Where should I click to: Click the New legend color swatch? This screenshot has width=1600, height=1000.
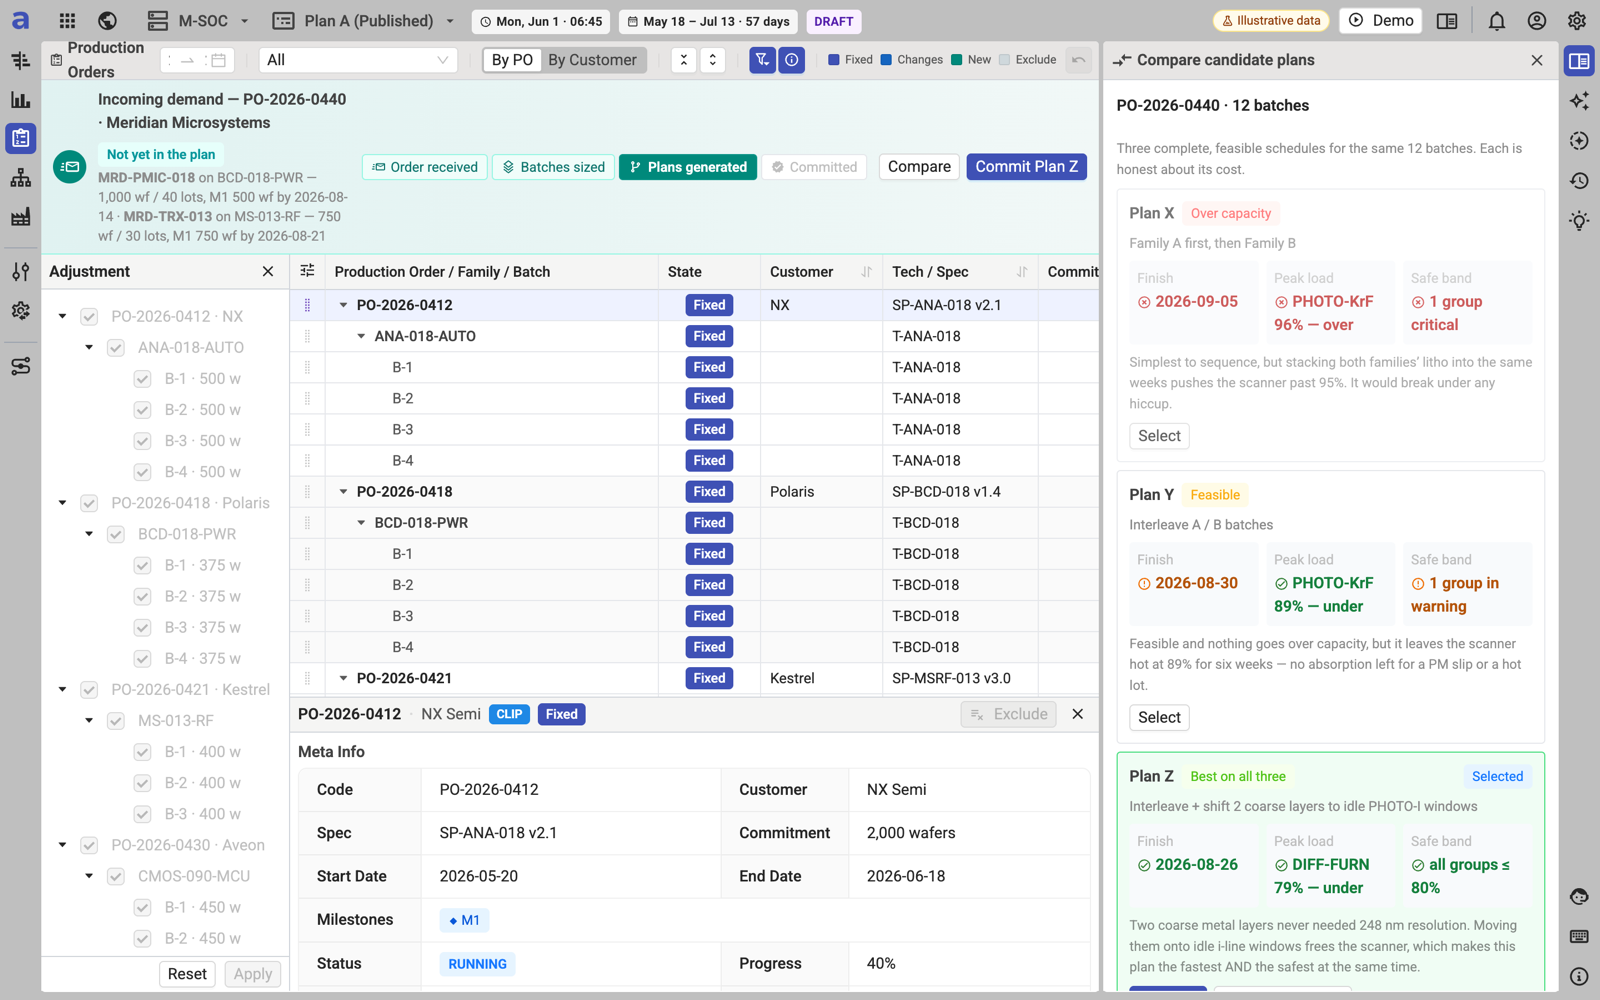[957, 60]
